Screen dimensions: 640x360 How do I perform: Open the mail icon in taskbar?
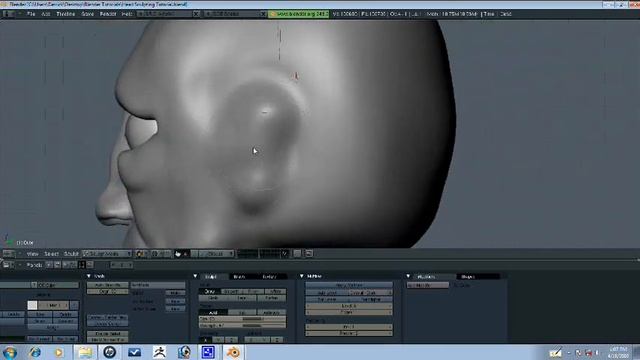tap(134, 352)
